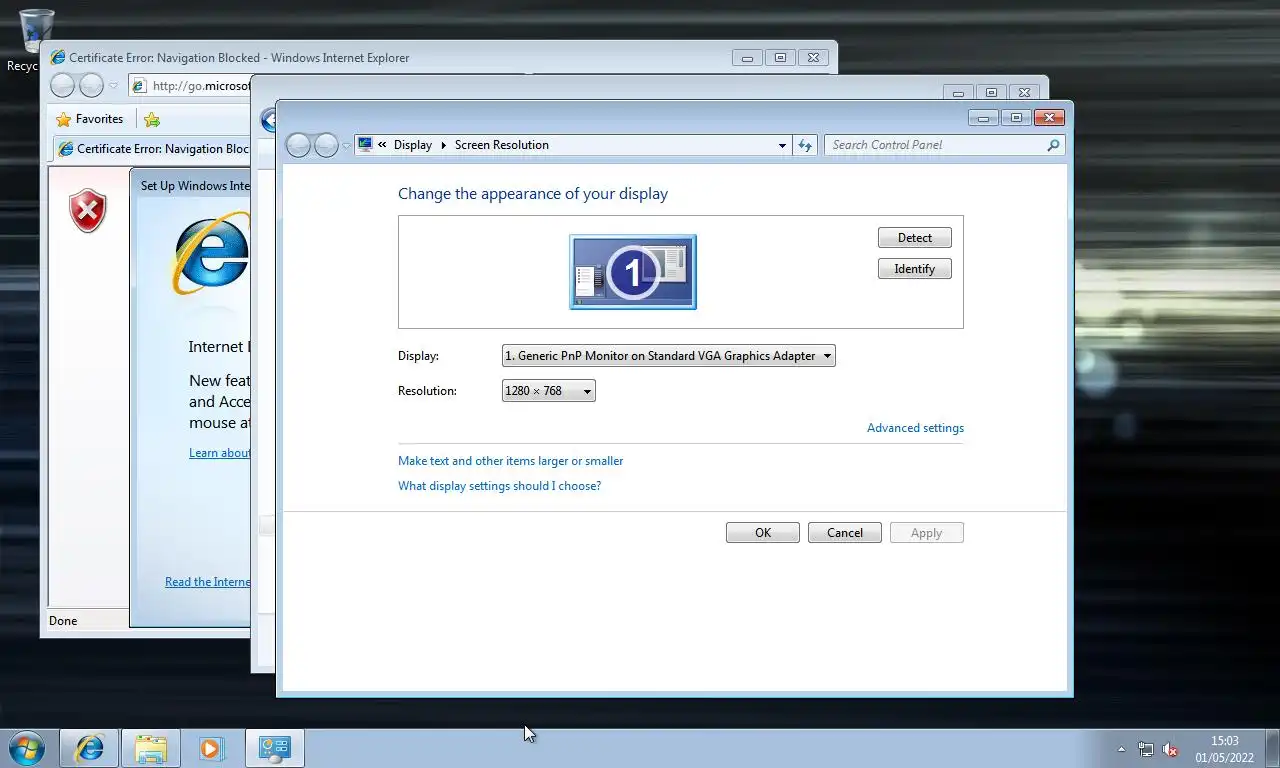Click the Control Panel taskbar button
The width and height of the screenshot is (1280, 768).
[x=274, y=748]
